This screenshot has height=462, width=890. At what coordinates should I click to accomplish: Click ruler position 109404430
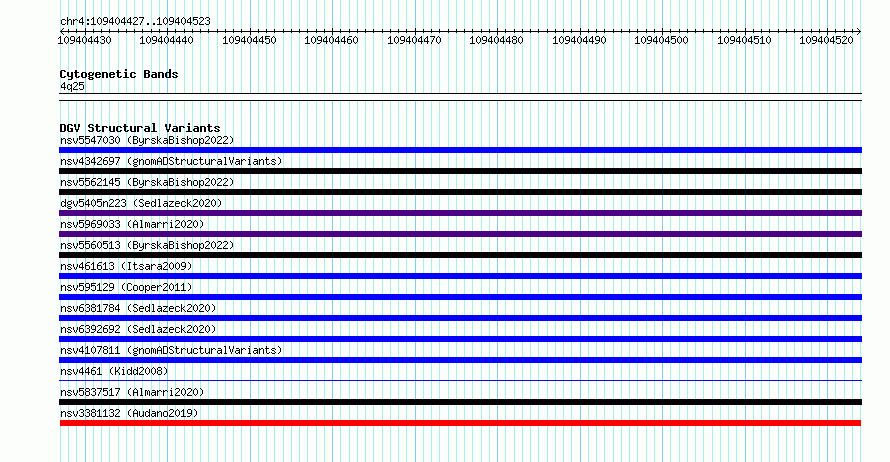click(85, 40)
